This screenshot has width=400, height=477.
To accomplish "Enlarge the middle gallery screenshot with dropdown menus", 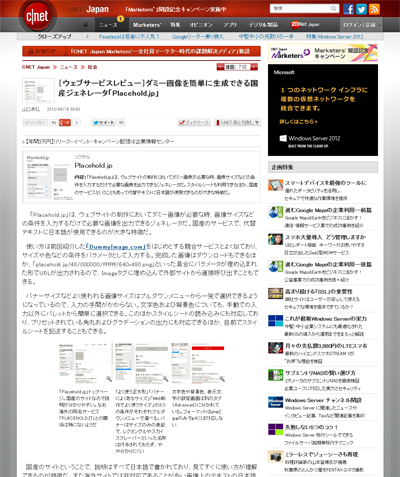I will click(x=142, y=363).
